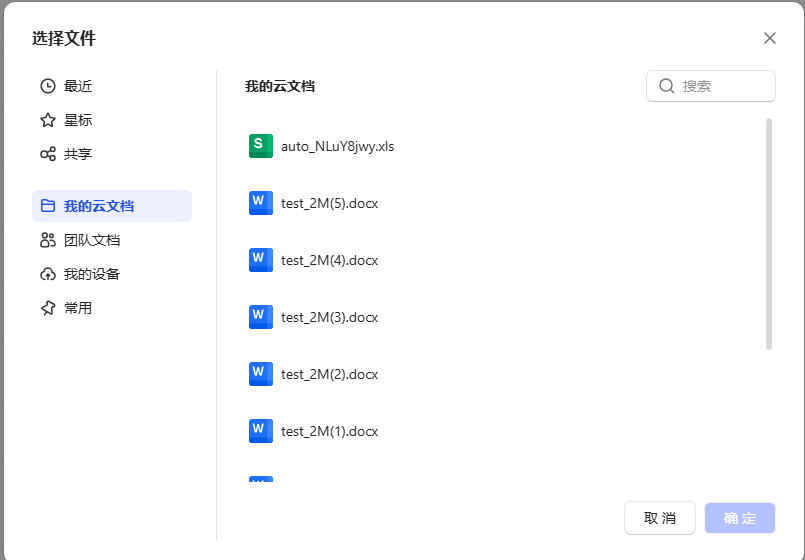This screenshot has height=560, width=805.
Task: Click the share icon beside 共享
Action: point(48,154)
